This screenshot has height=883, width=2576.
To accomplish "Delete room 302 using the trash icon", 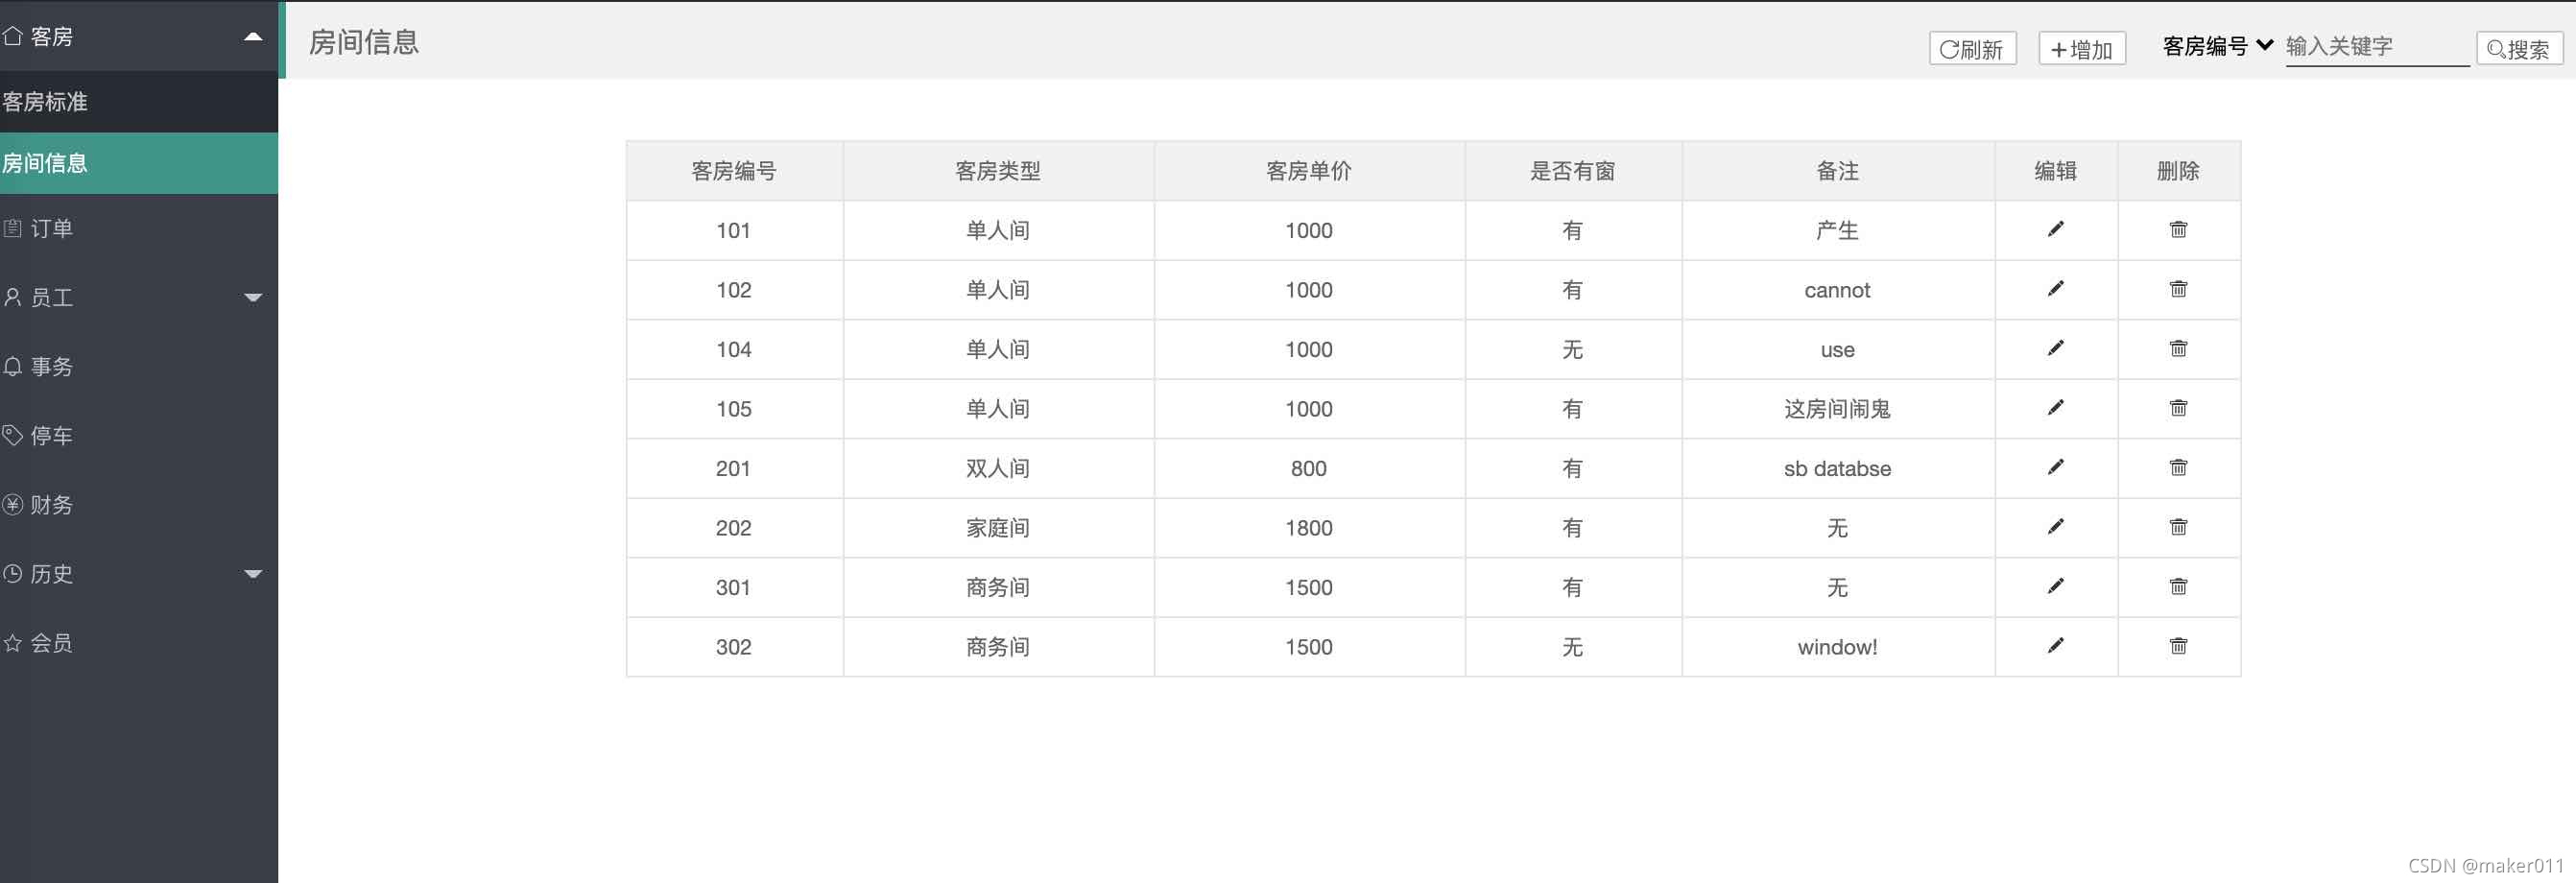I will (2178, 646).
